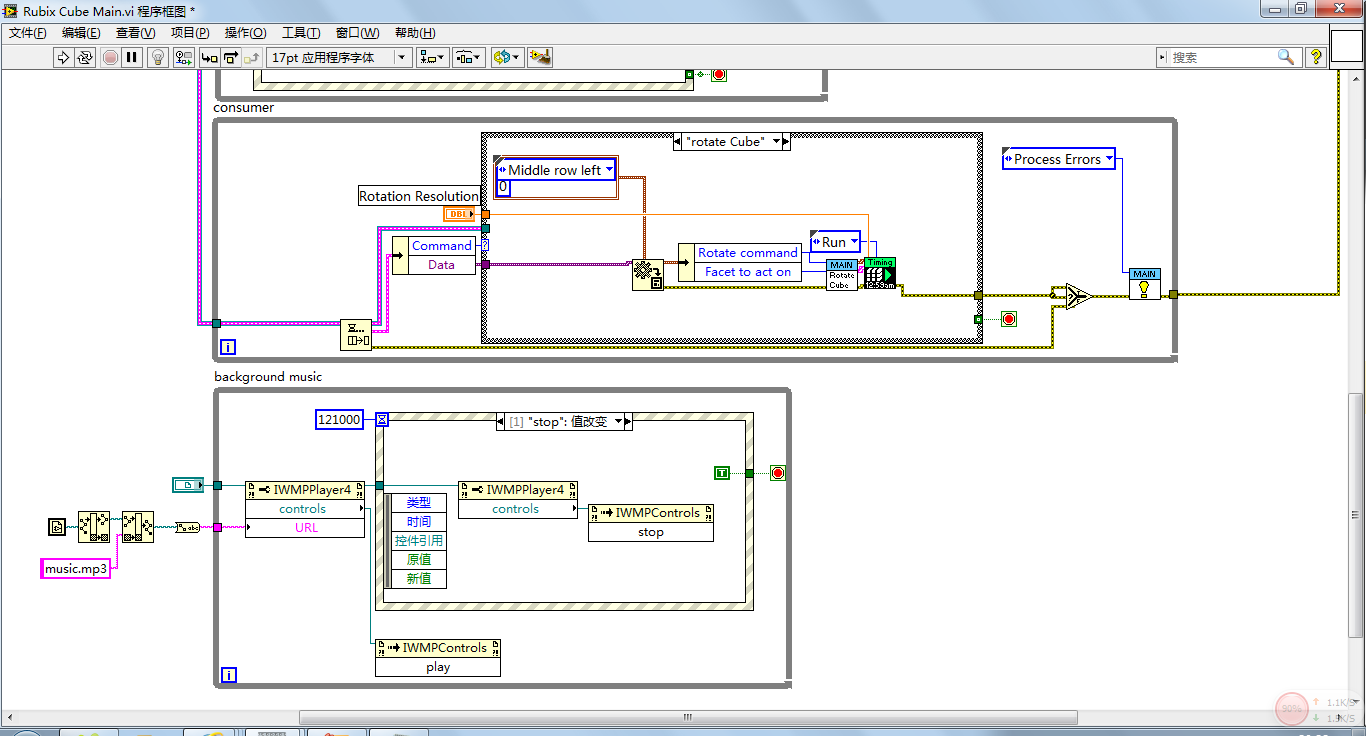Pause the VI execution
The image size is (1366, 736).
tap(131, 57)
